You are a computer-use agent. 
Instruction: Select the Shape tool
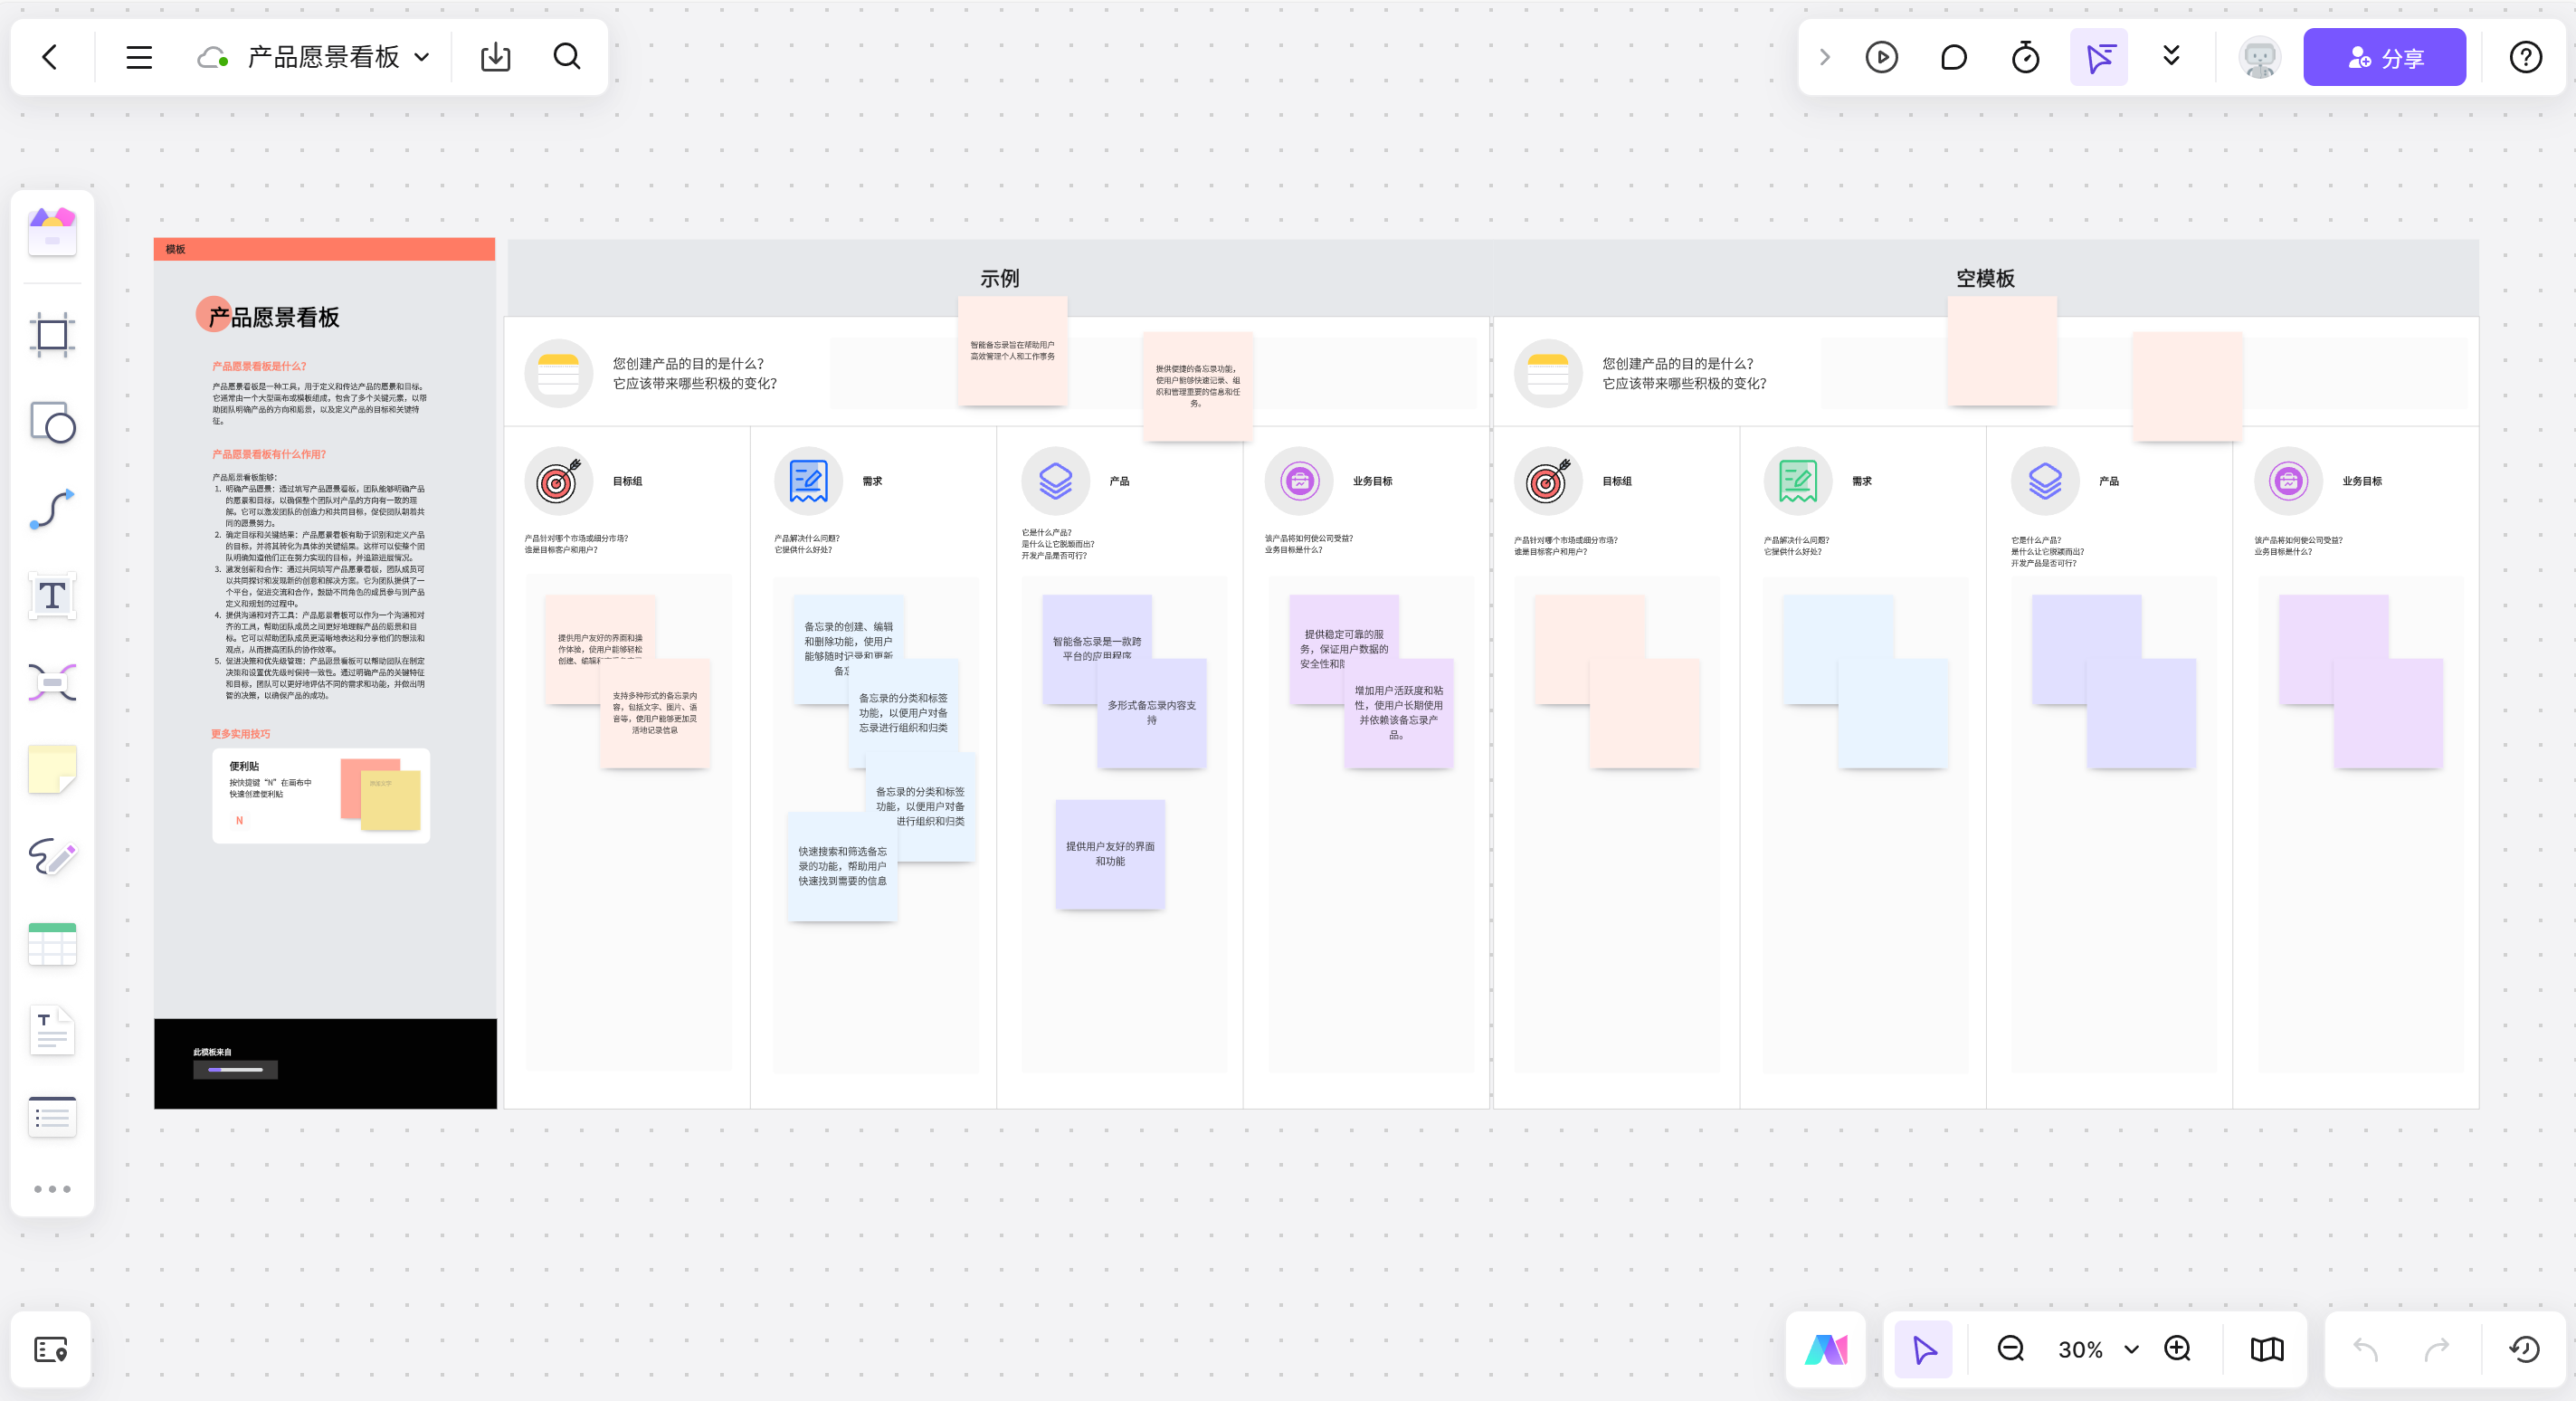pos(52,422)
